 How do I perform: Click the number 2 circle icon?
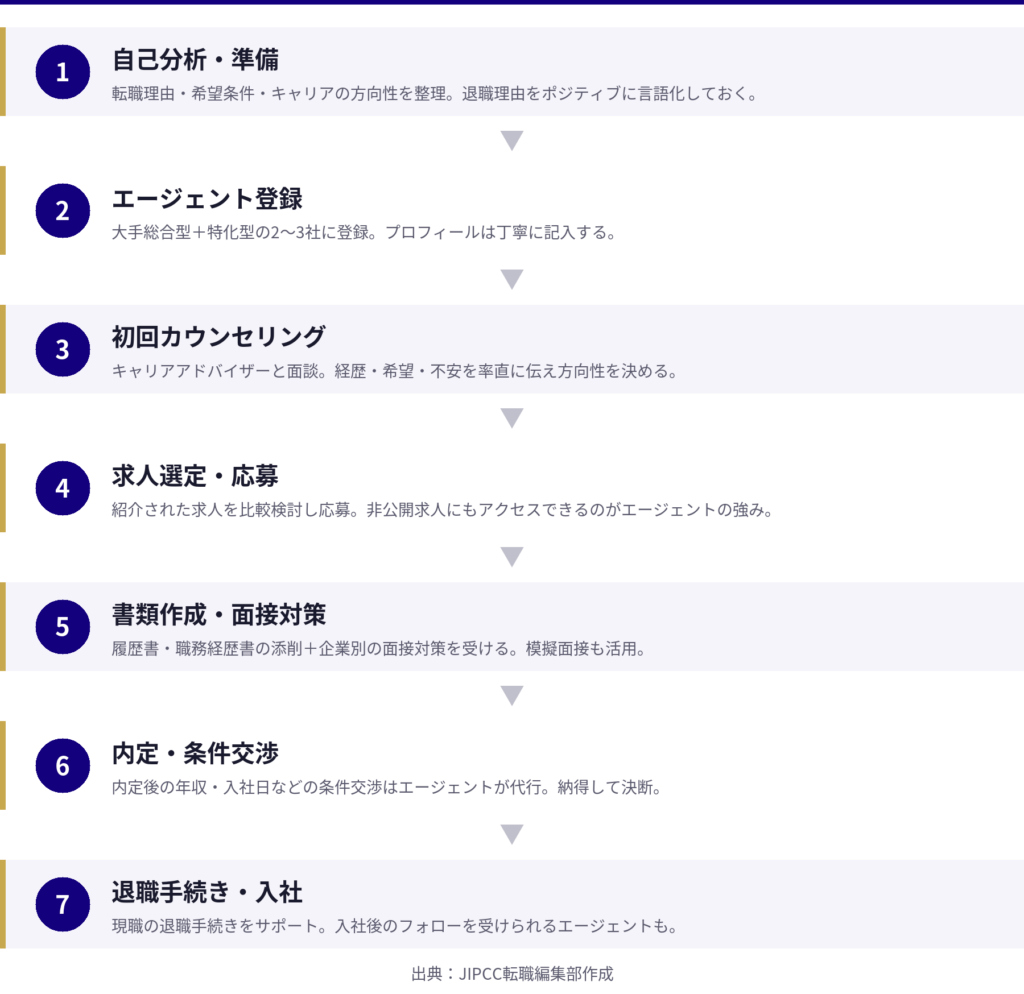63,210
